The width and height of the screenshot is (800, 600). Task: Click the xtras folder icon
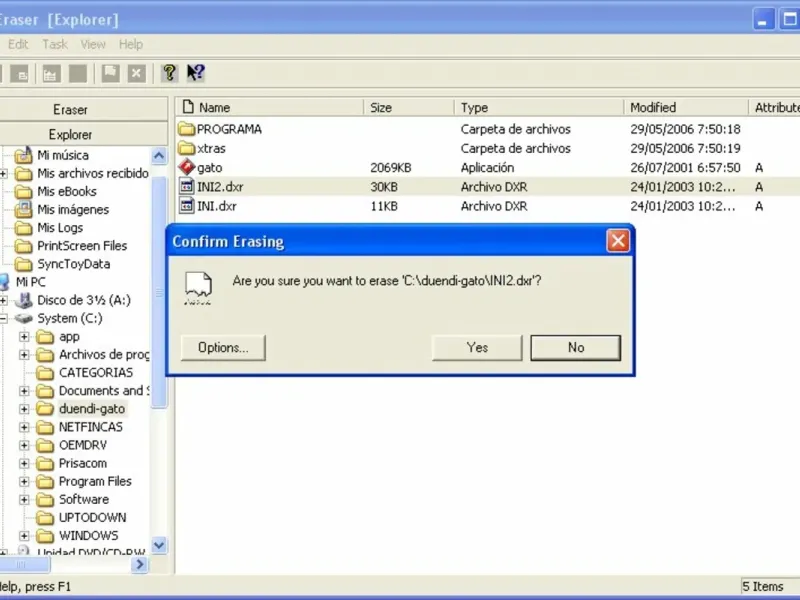[x=187, y=148]
